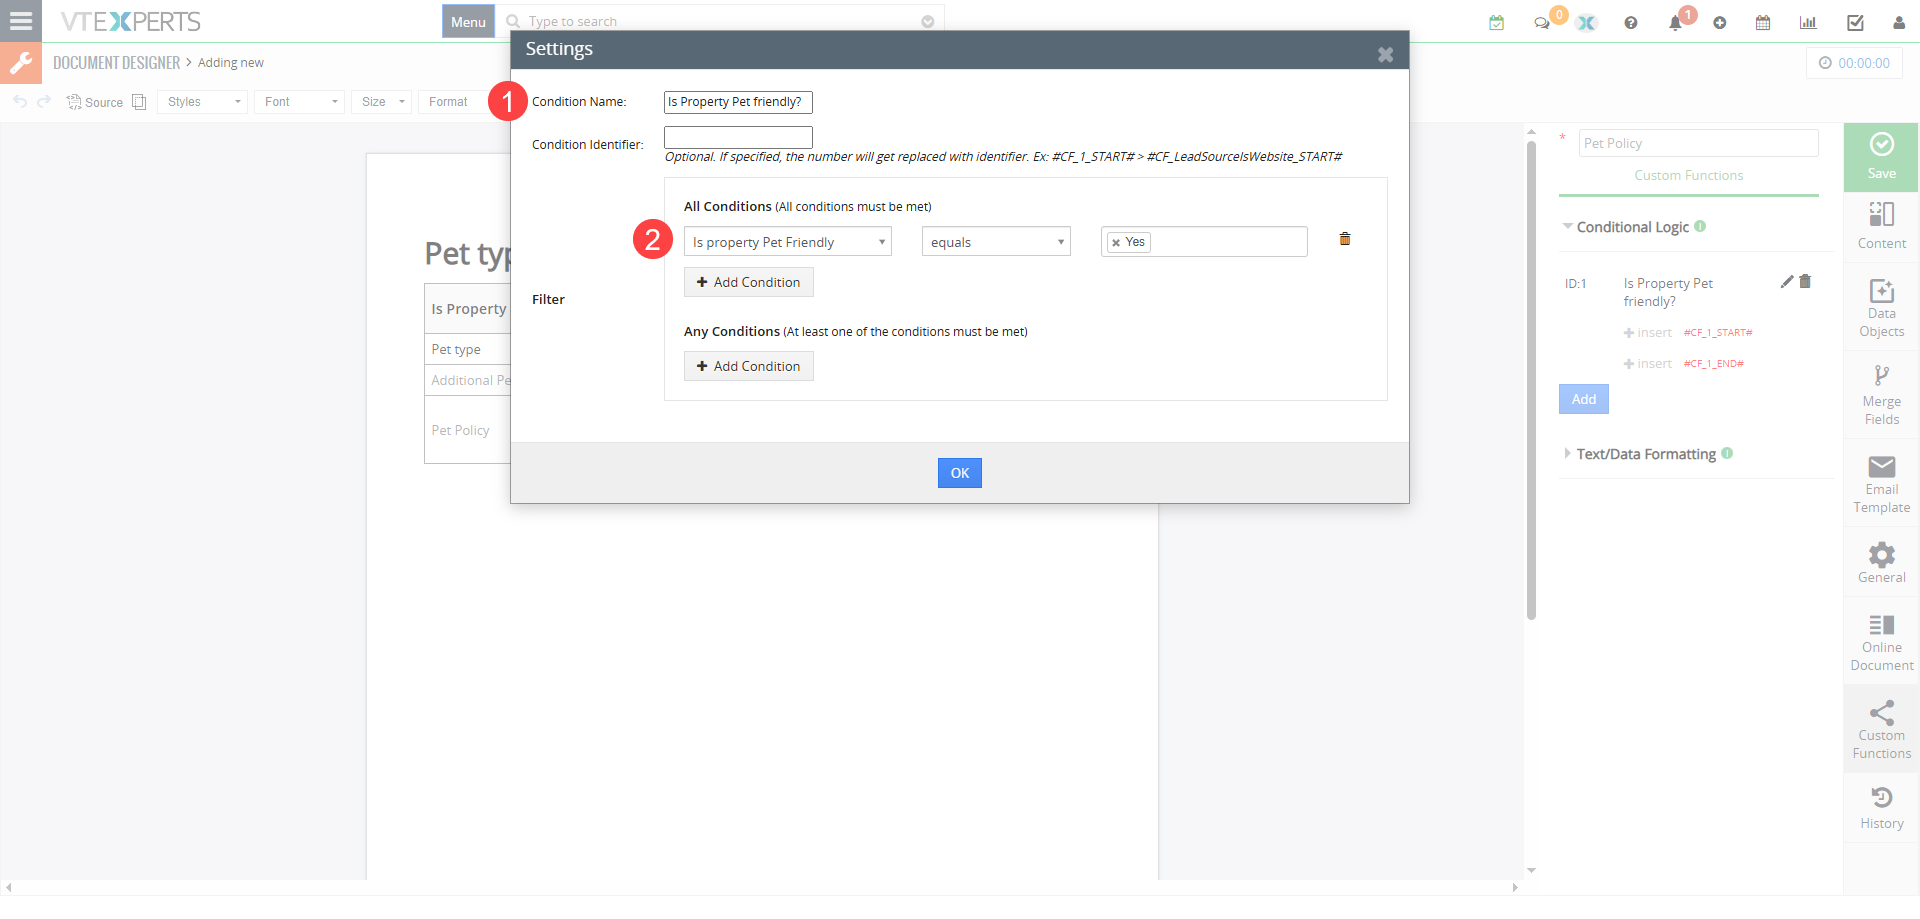Open the hamburger menu icon

pos(20,21)
